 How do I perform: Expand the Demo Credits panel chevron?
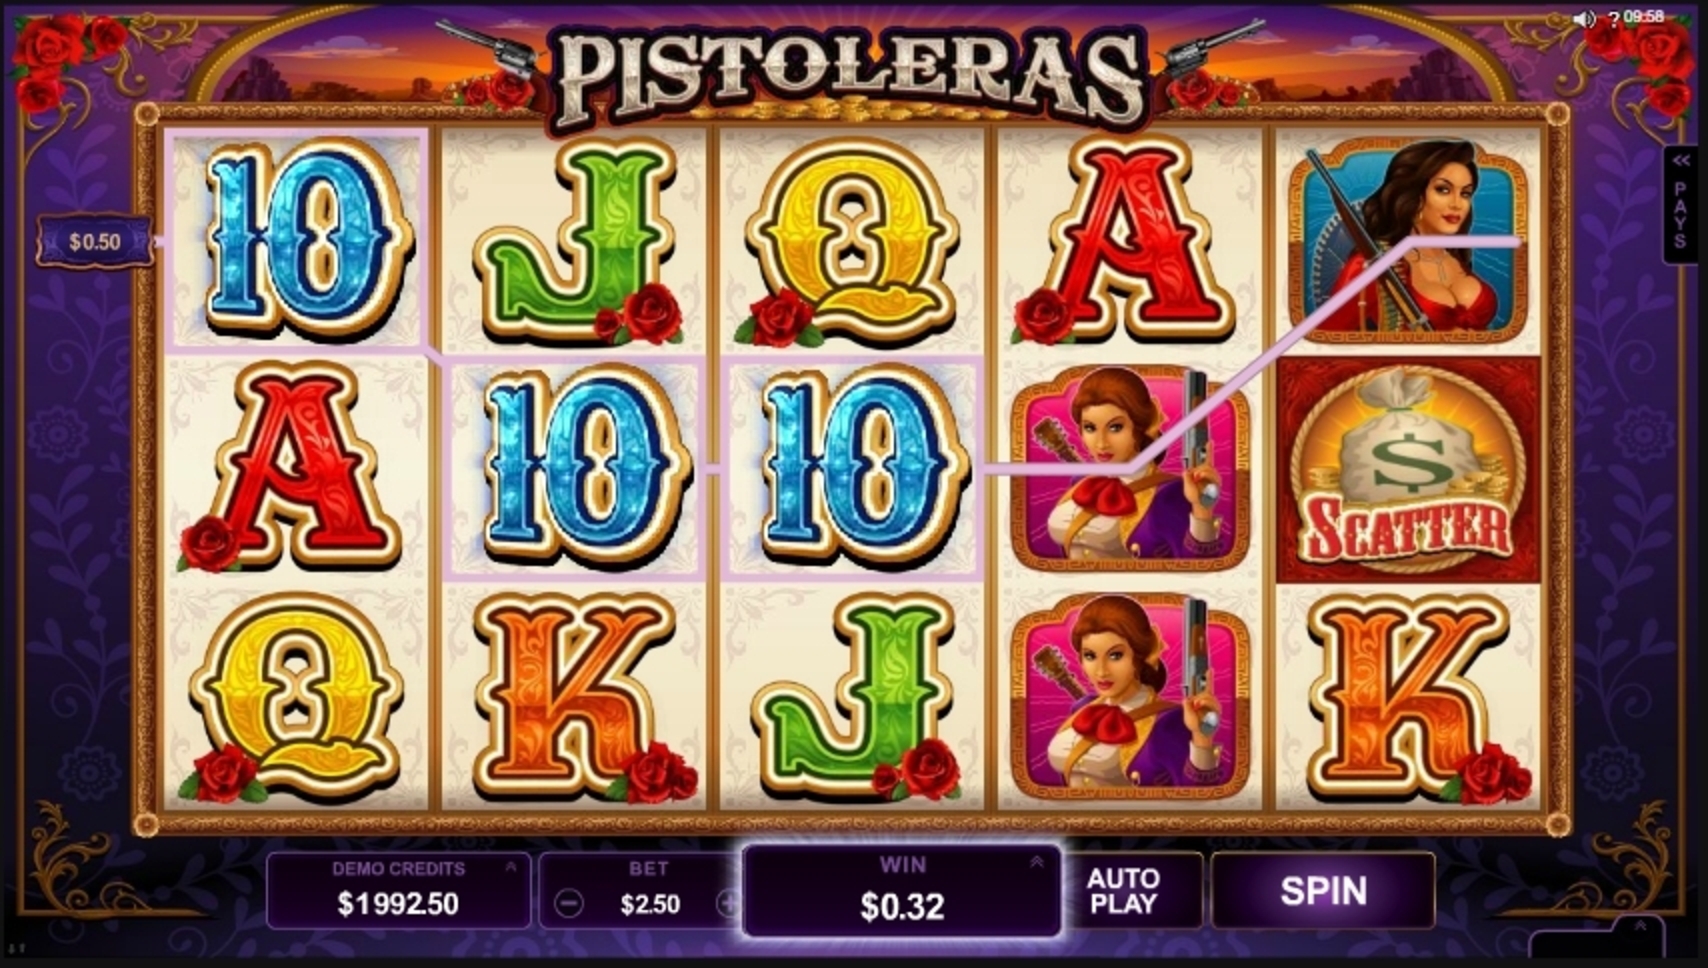[x=511, y=867]
